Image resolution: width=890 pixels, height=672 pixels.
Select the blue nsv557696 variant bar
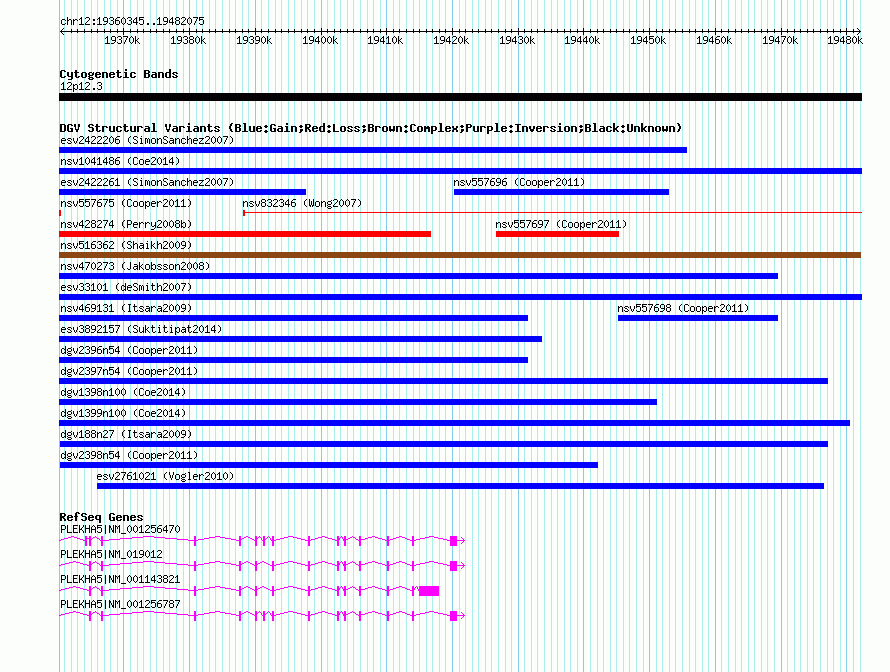point(561,192)
